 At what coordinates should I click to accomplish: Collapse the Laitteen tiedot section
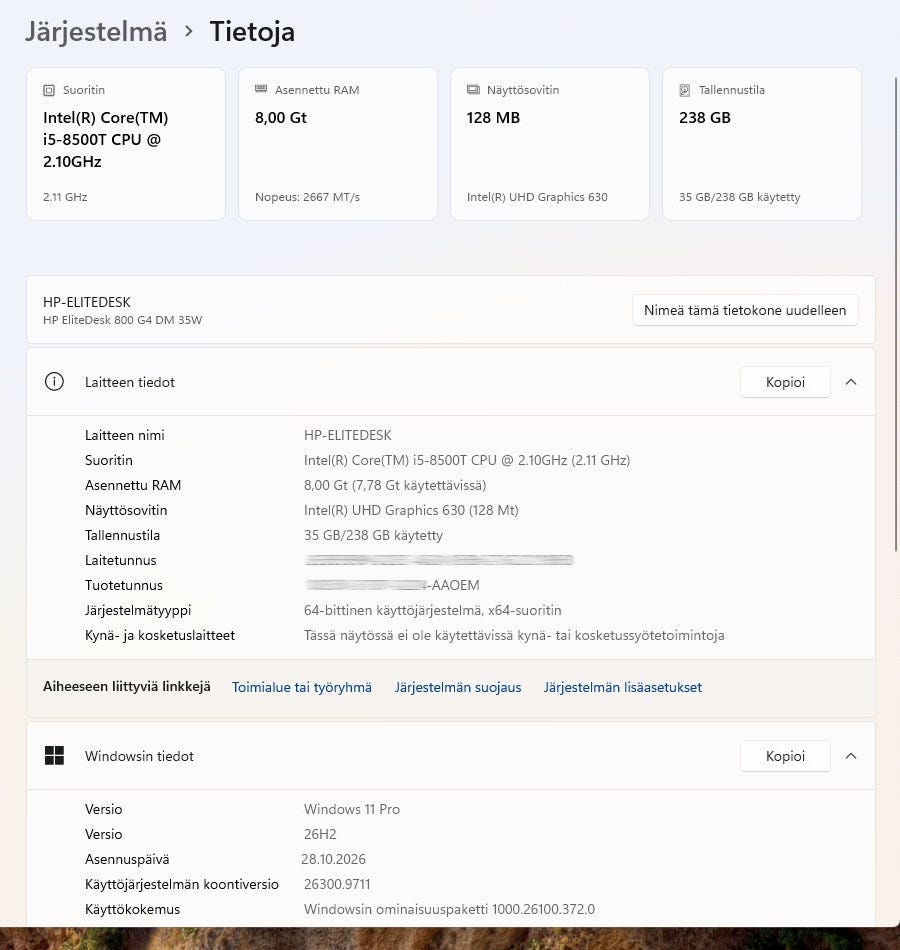tap(851, 382)
